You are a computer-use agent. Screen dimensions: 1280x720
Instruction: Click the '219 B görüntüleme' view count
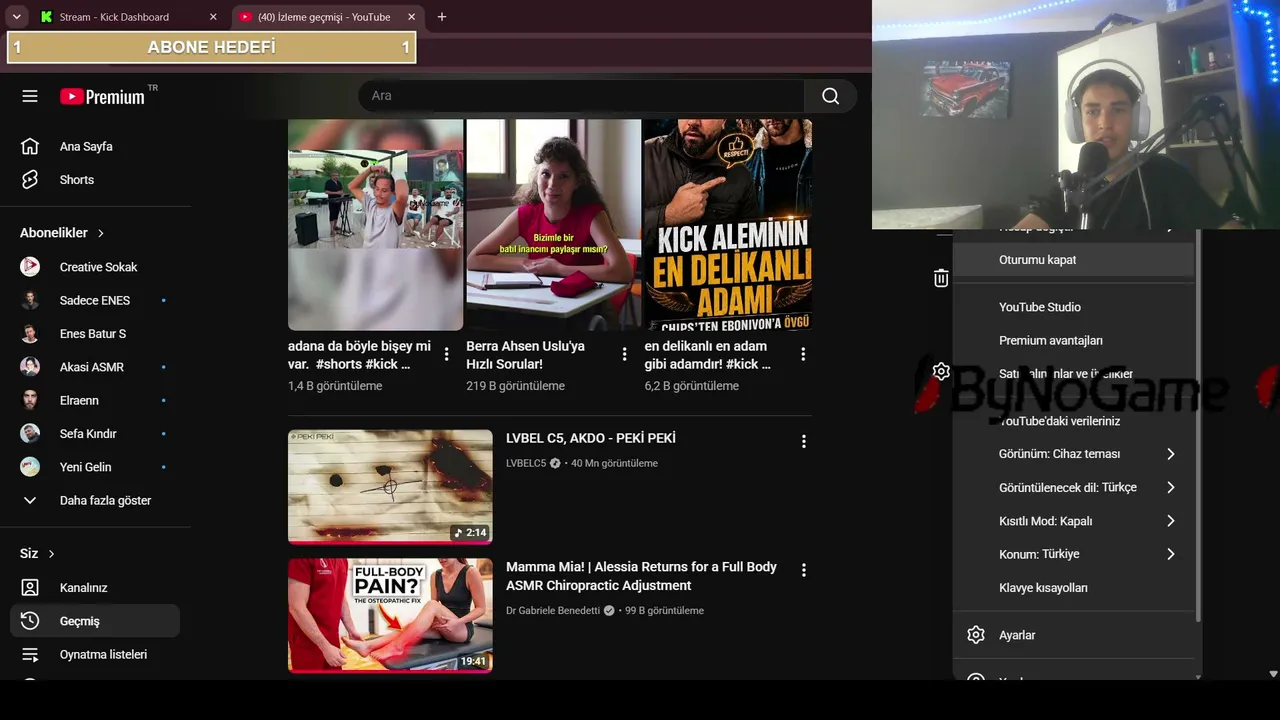coord(515,386)
